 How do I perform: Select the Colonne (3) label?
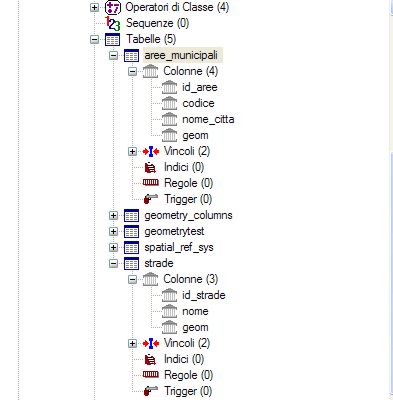190,279
